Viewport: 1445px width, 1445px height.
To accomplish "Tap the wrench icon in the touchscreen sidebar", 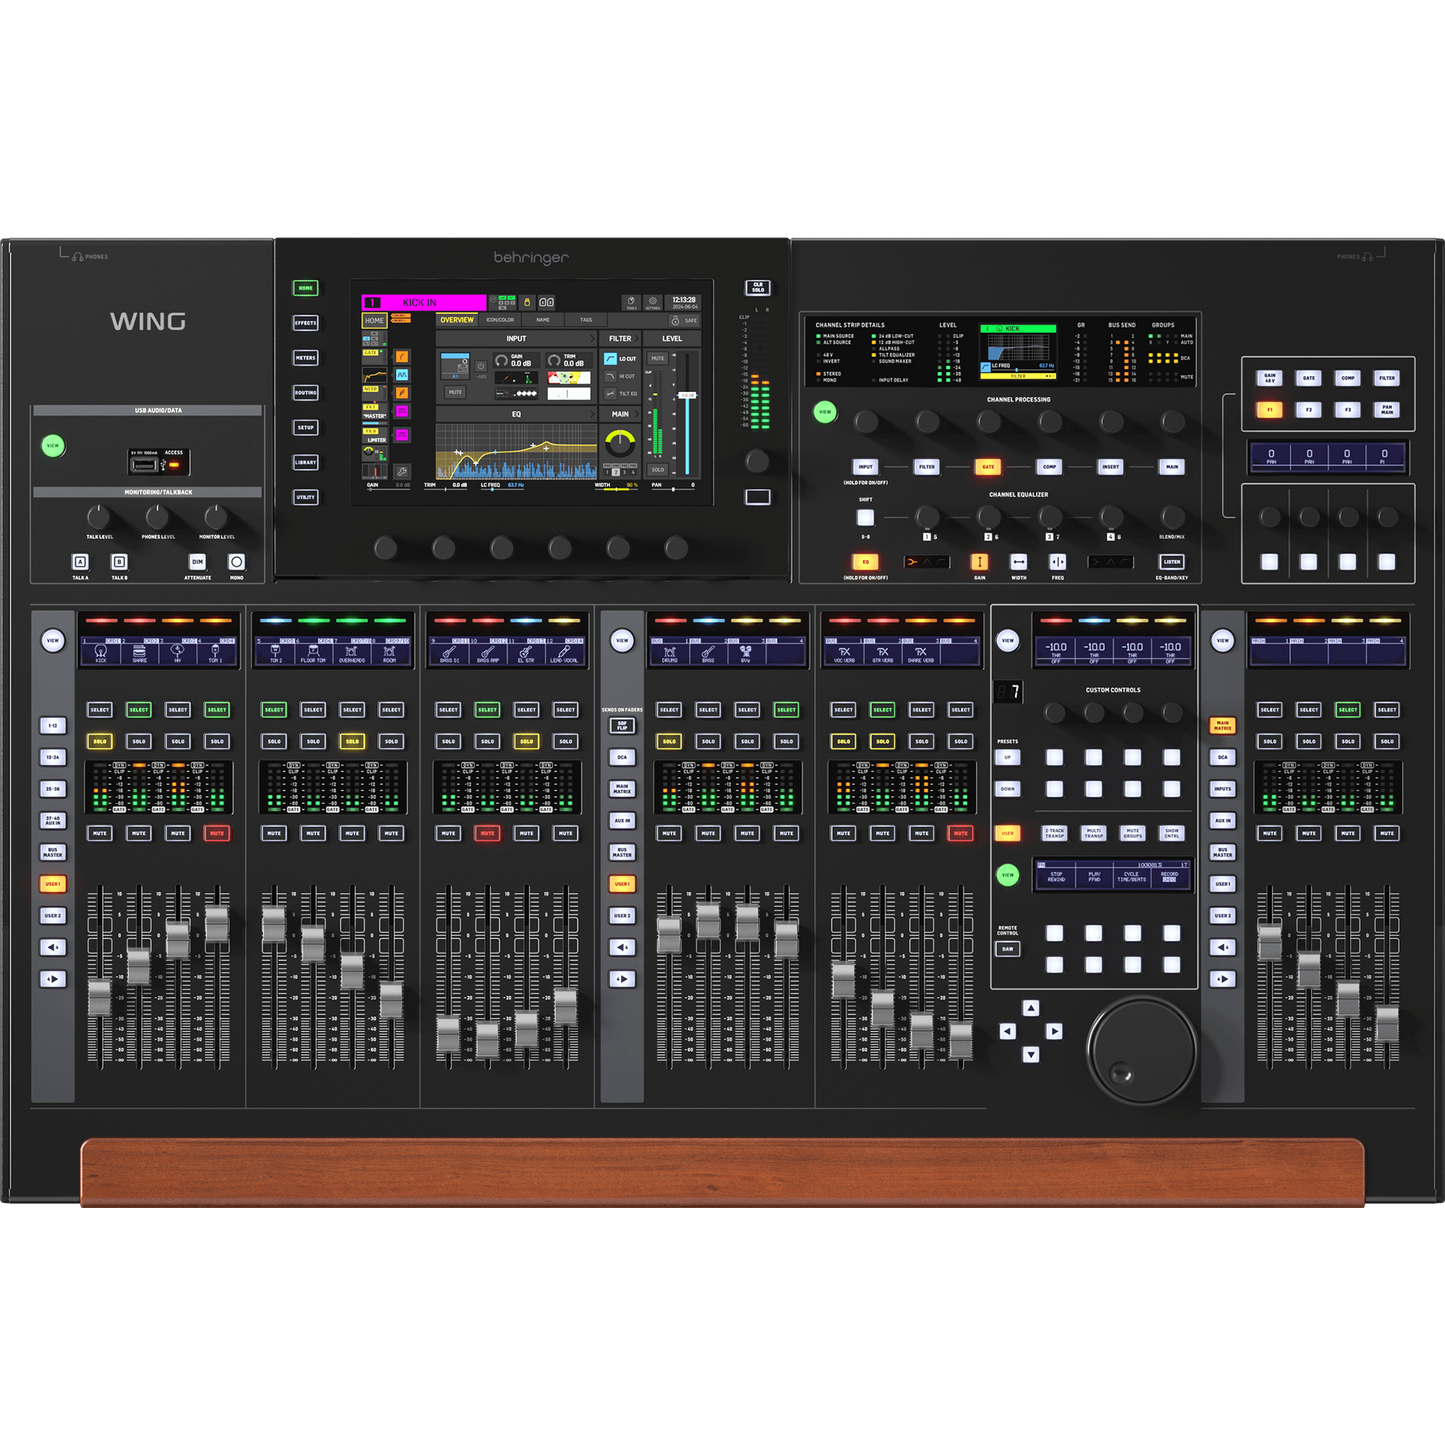I will click(x=401, y=470).
